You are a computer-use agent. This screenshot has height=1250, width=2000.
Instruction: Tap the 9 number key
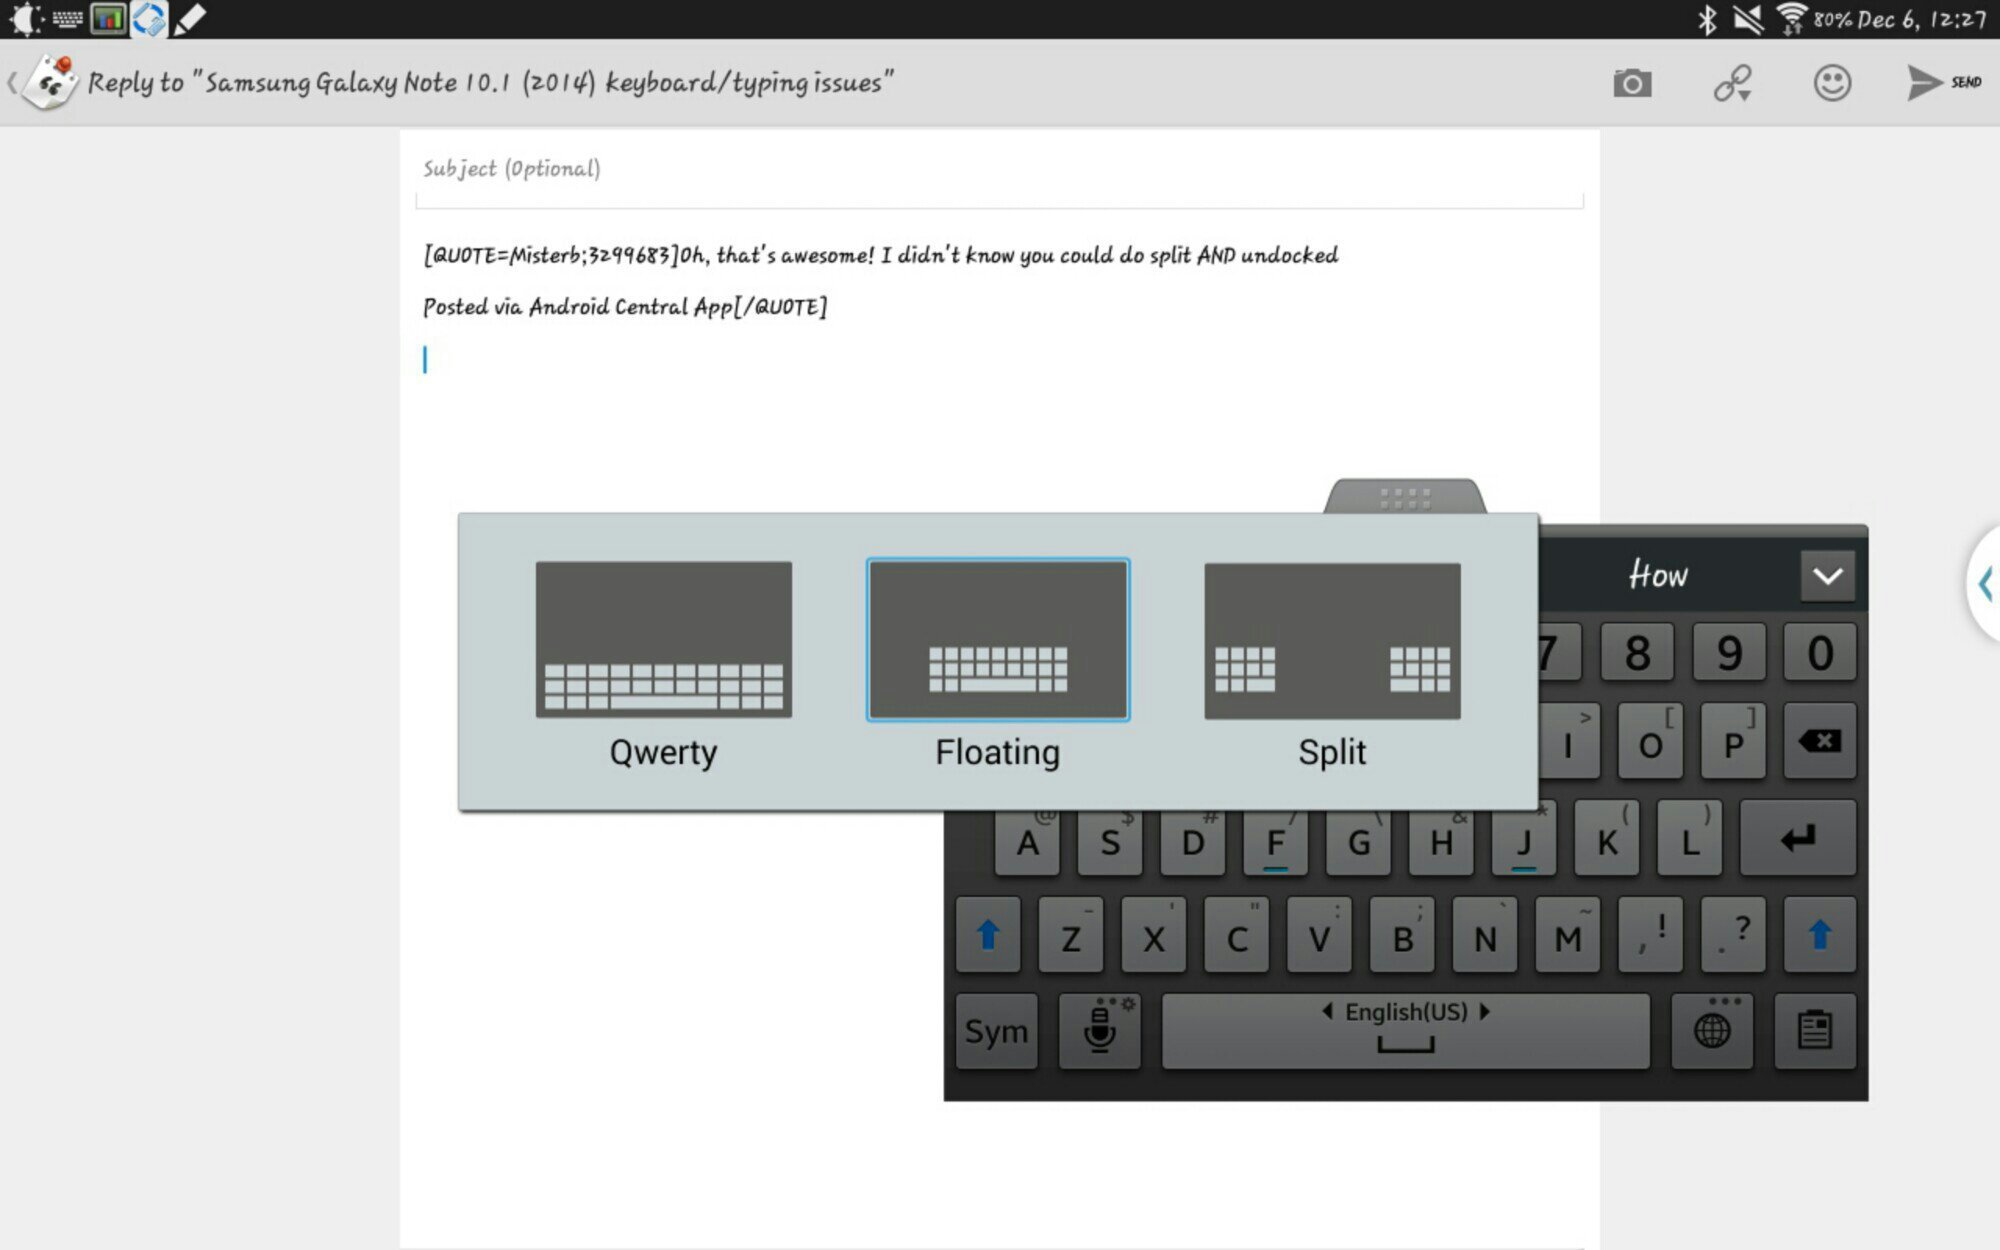(1729, 653)
